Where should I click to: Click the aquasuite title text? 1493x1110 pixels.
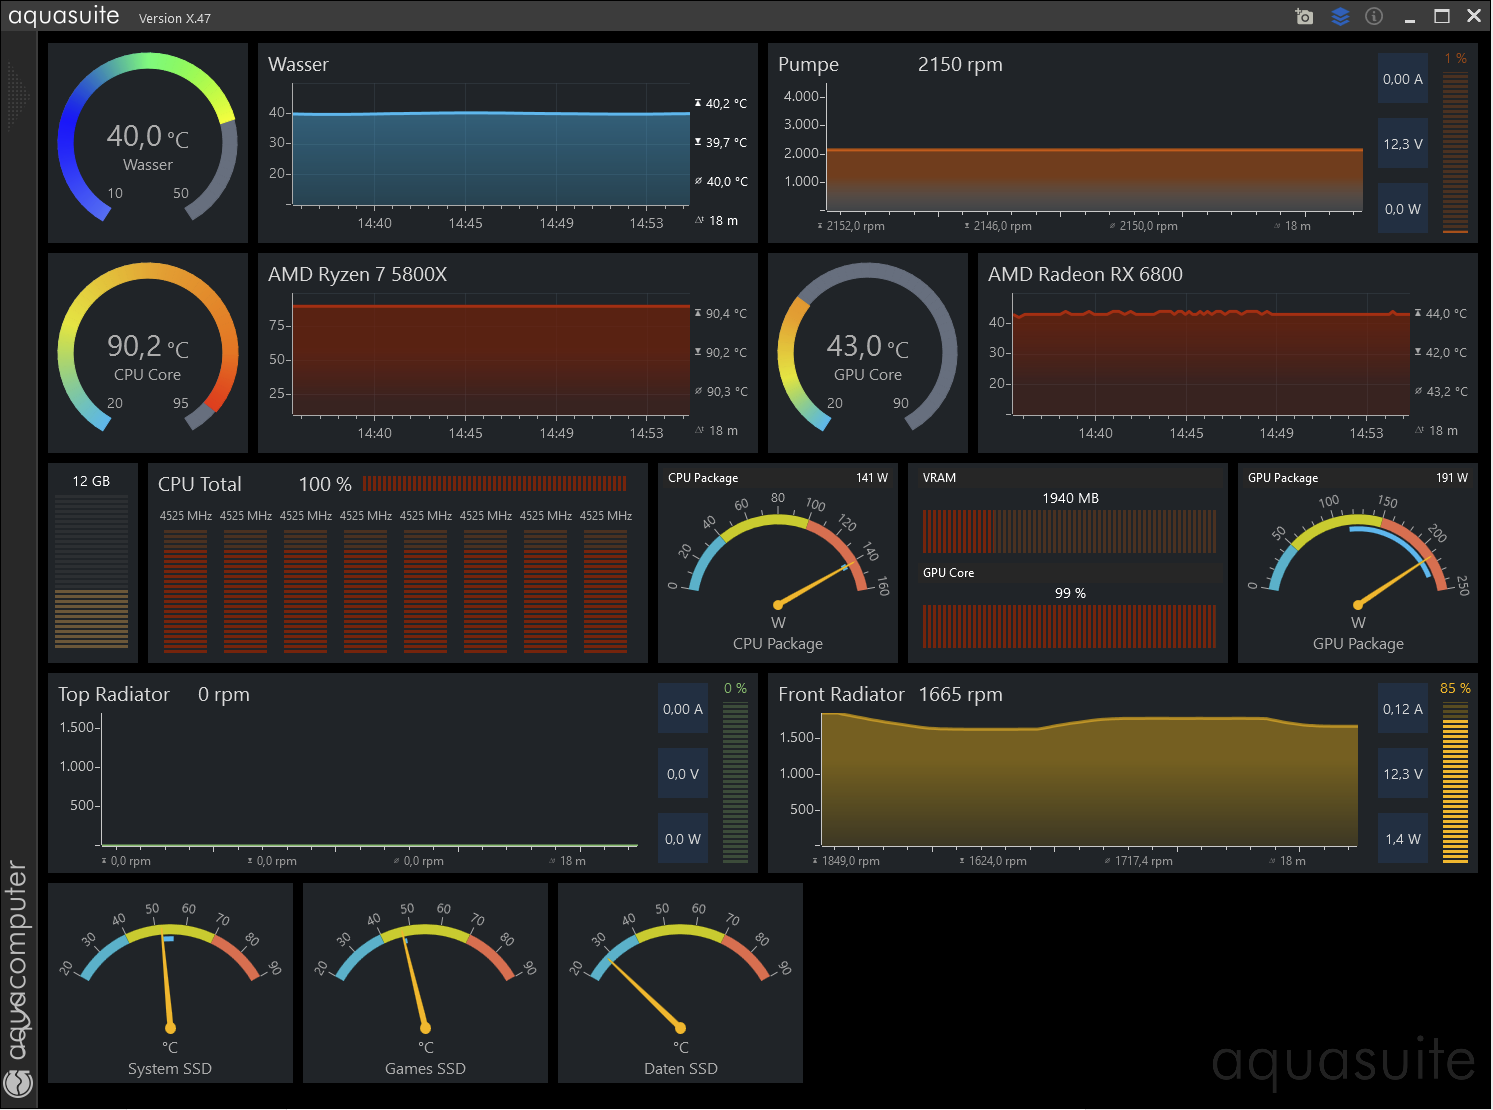pos(64,16)
